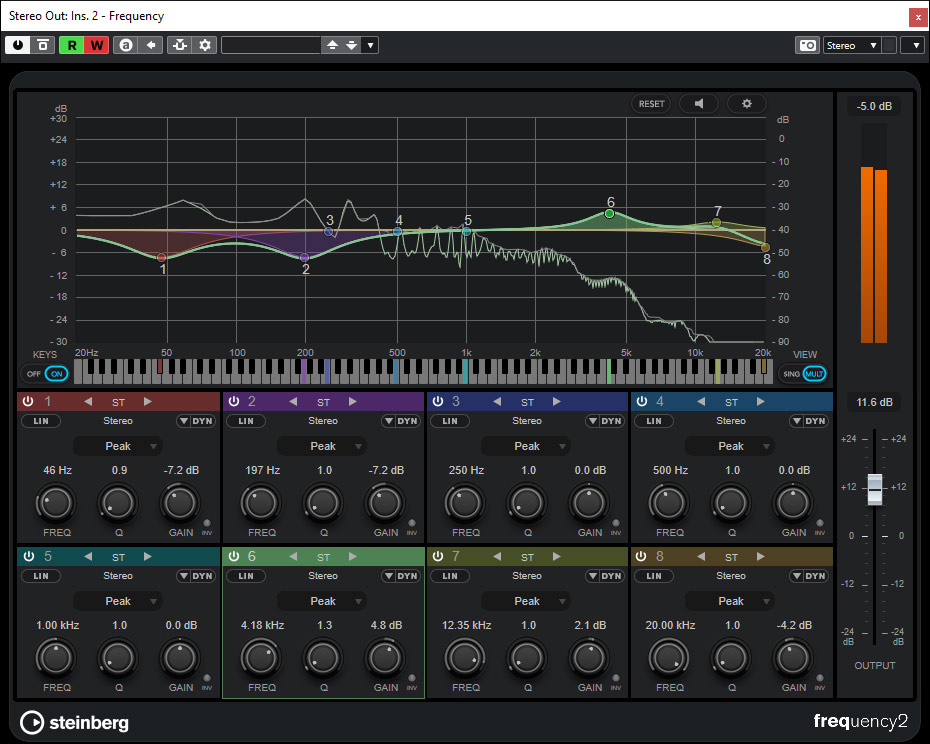Click the speaker listen icon above graph
Screen dimensions: 930x744
(699, 103)
